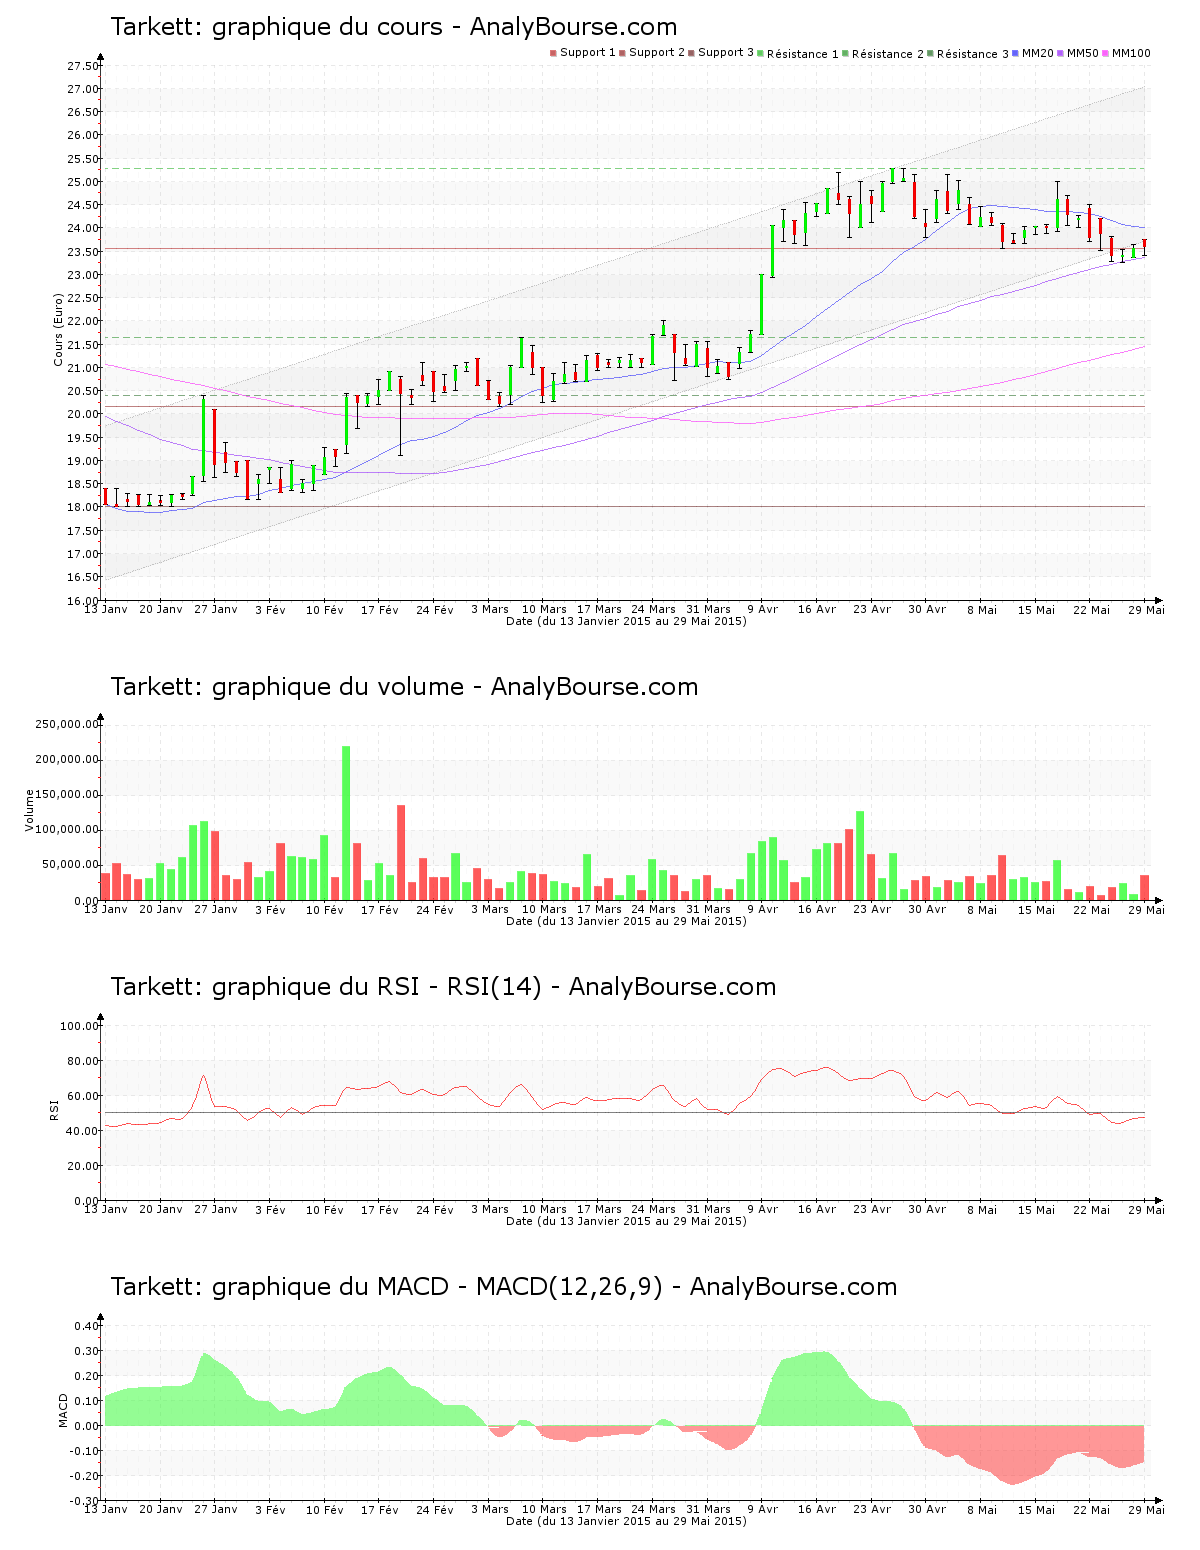1200x1550 pixels.
Task: Click the 27.50 value on price axis
Action: click(x=83, y=66)
